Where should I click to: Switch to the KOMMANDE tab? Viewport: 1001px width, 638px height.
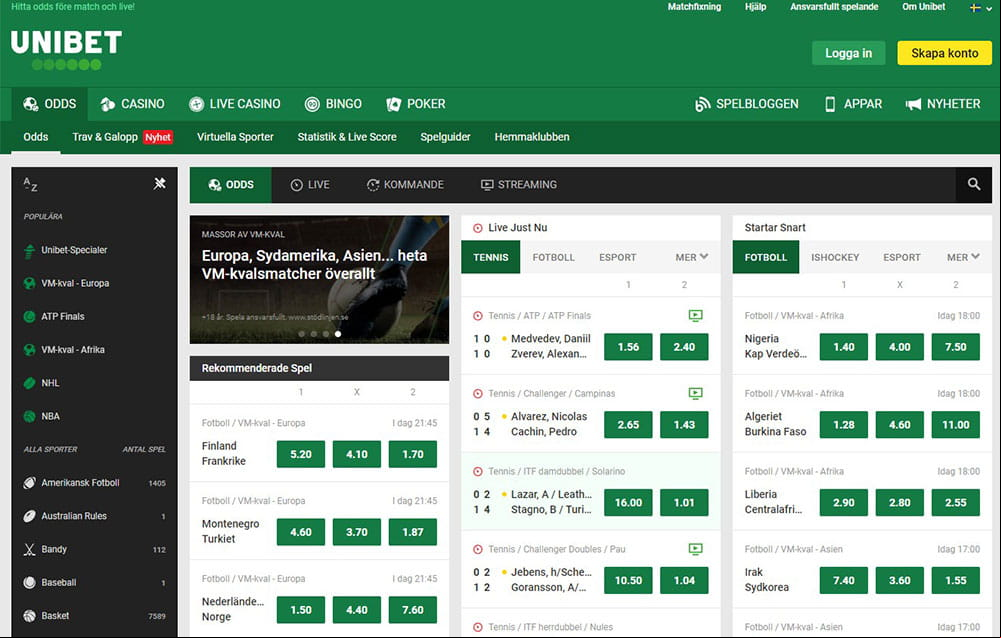(x=405, y=185)
